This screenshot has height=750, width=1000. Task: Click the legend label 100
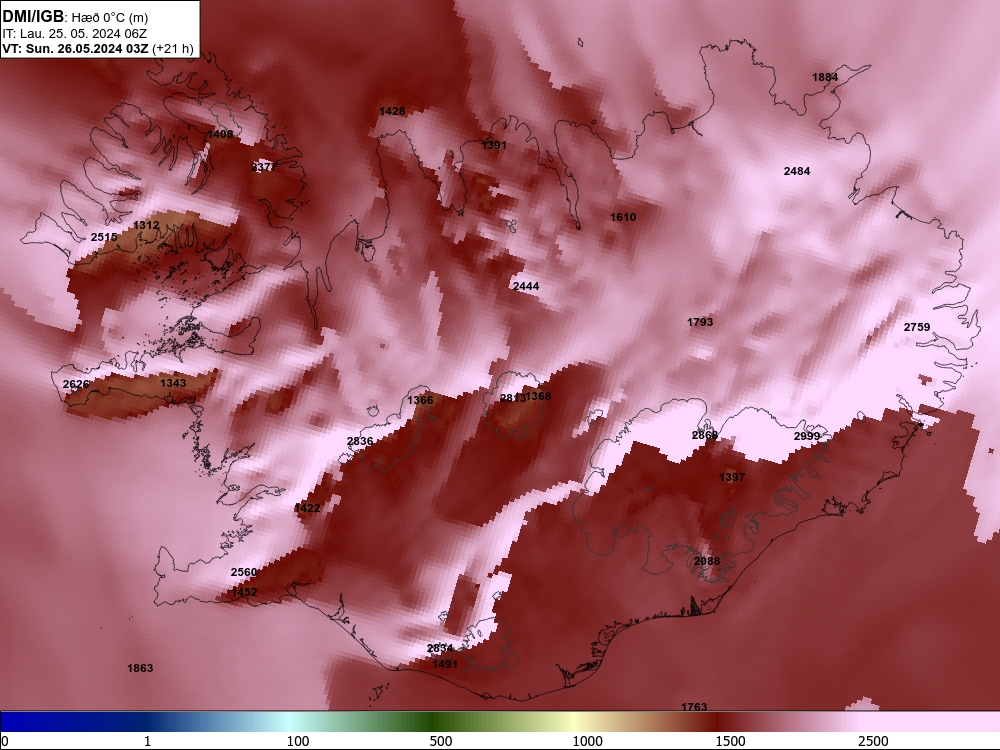click(x=298, y=741)
